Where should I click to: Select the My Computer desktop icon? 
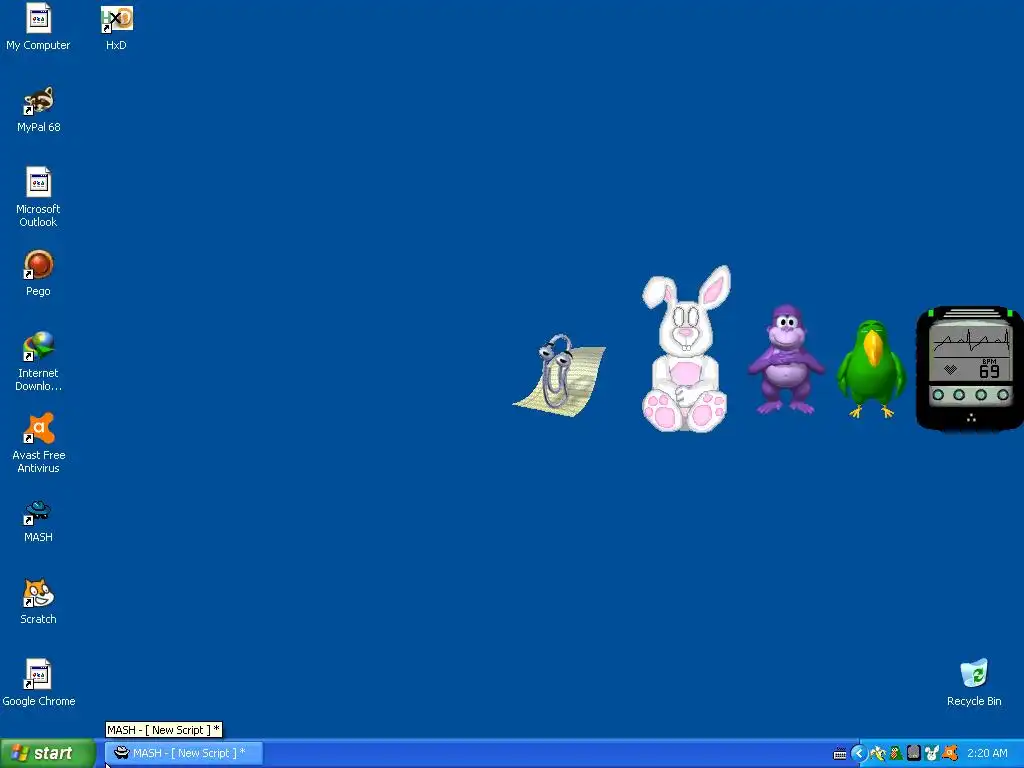pyautogui.click(x=38, y=27)
